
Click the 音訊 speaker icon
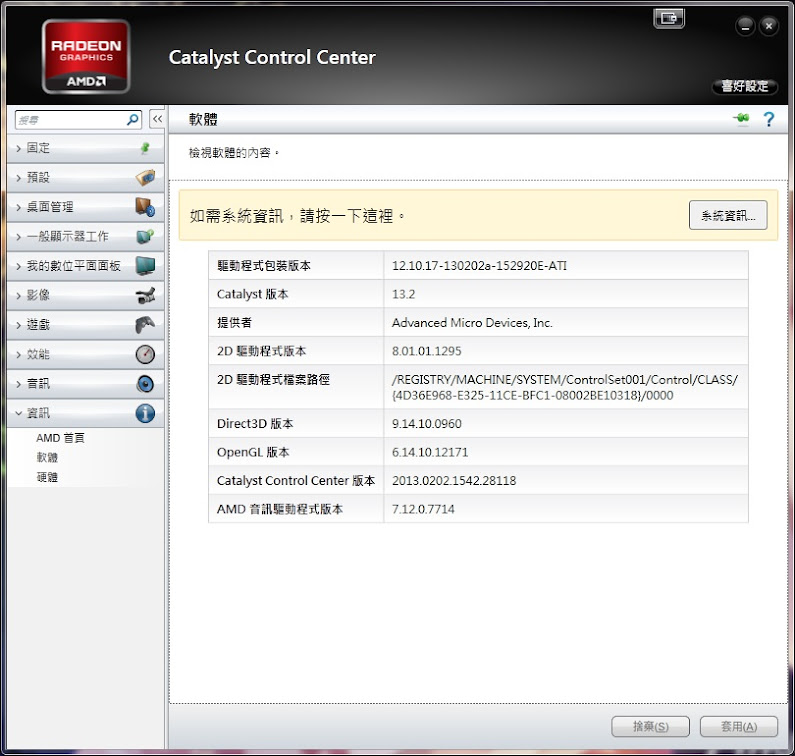[145, 384]
